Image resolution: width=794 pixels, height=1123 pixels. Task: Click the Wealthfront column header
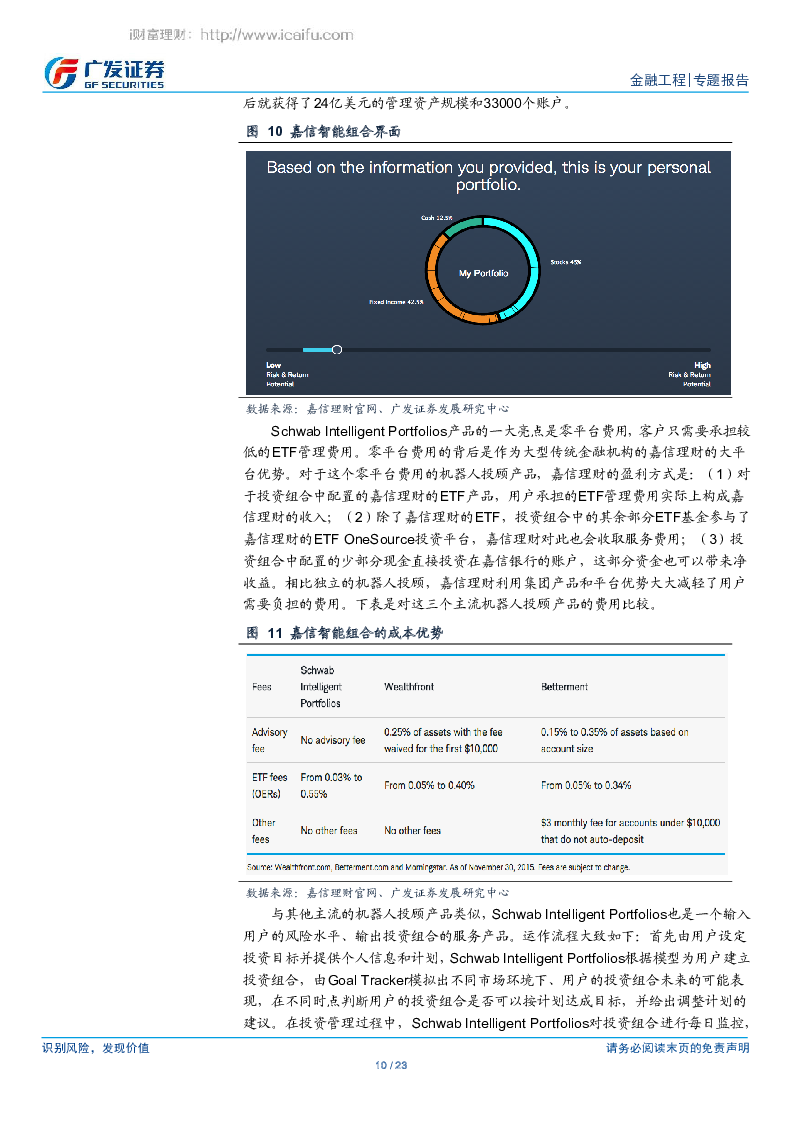(x=409, y=687)
